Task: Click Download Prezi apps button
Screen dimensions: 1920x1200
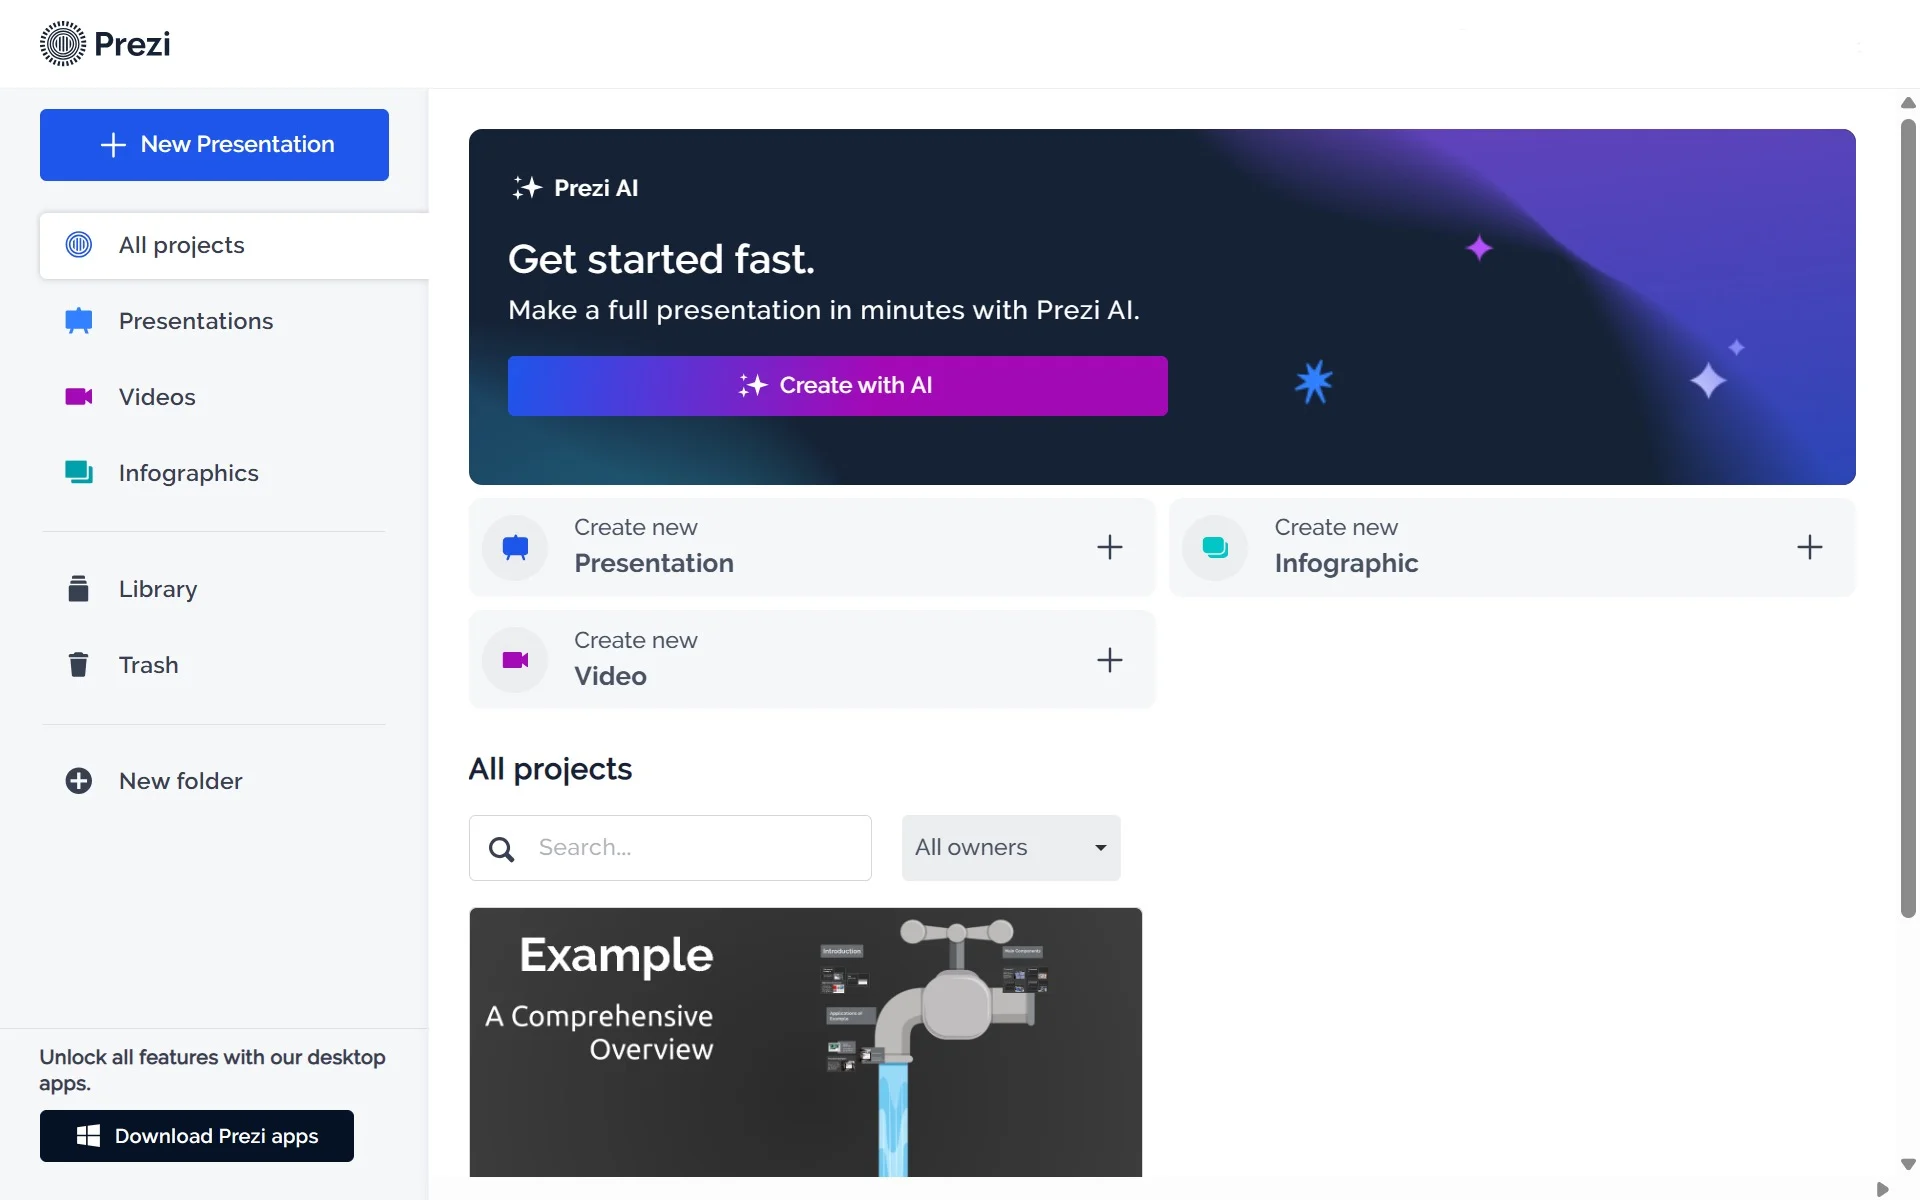Action: (197, 1136)
